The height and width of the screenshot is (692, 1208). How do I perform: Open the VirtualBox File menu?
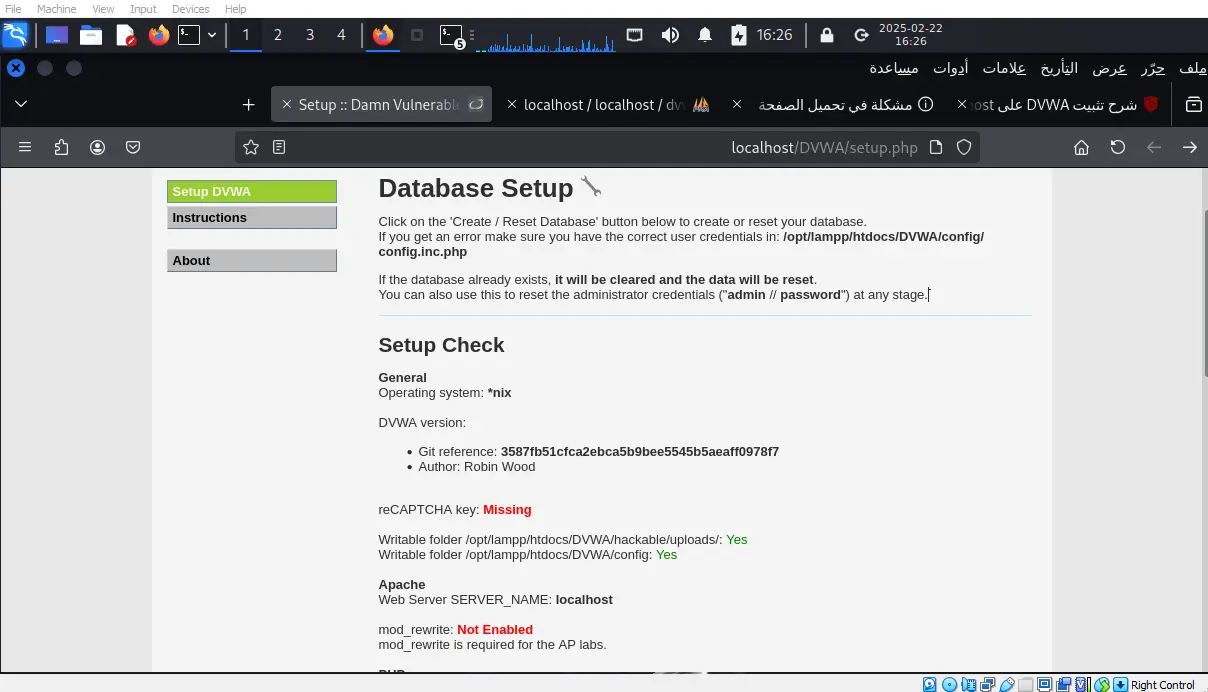(13, 9)
